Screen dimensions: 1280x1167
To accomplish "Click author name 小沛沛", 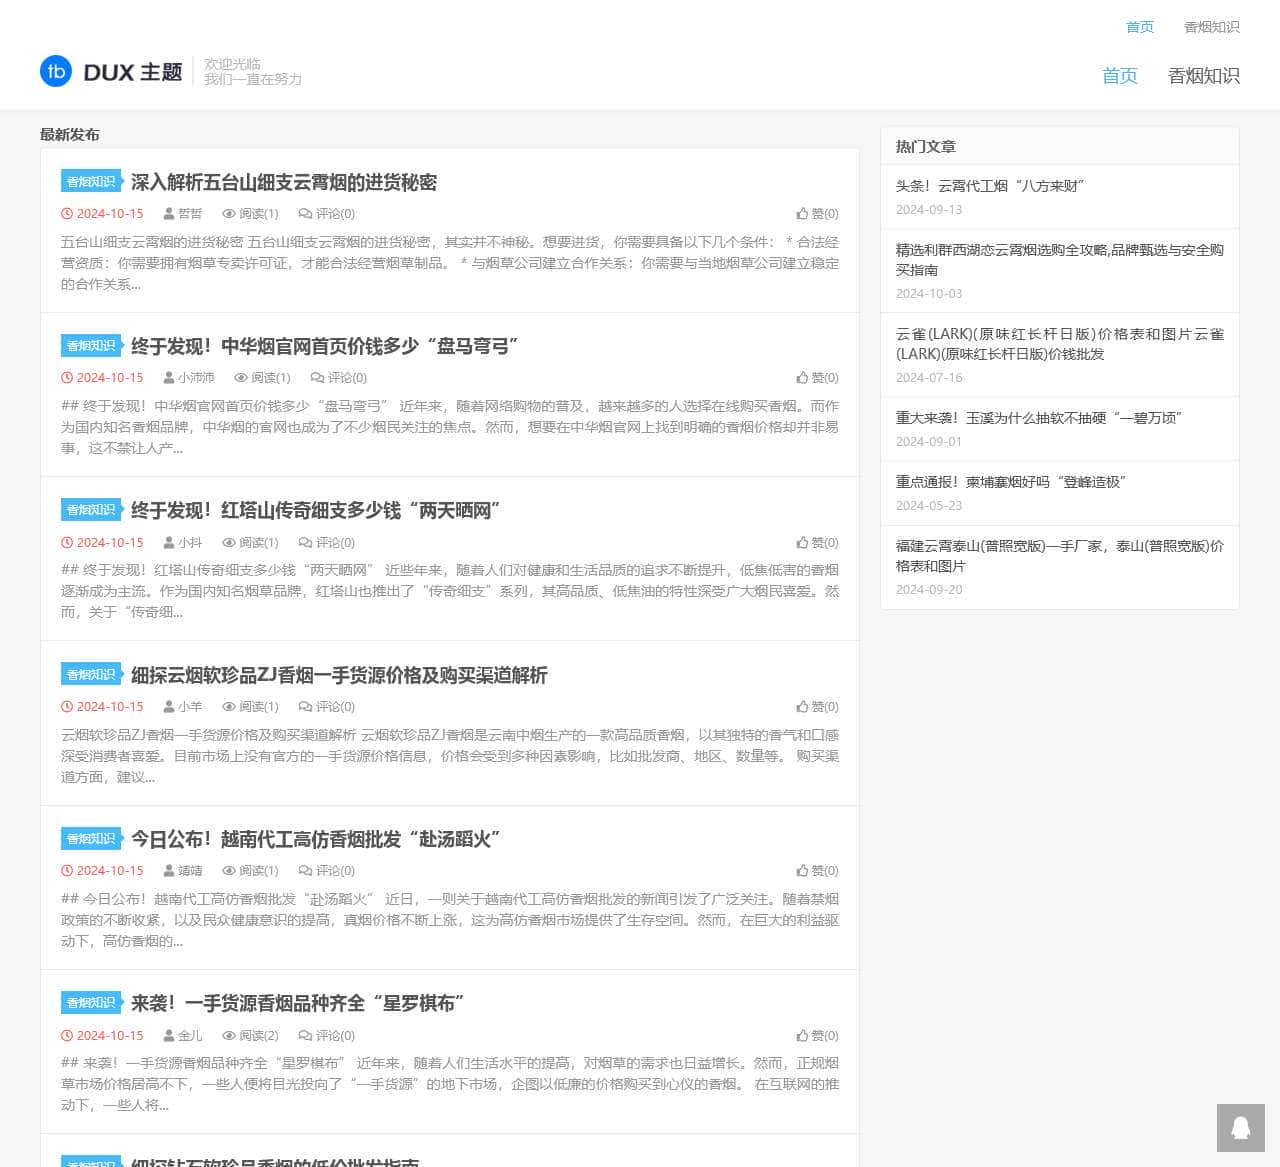I will point(196,378).
